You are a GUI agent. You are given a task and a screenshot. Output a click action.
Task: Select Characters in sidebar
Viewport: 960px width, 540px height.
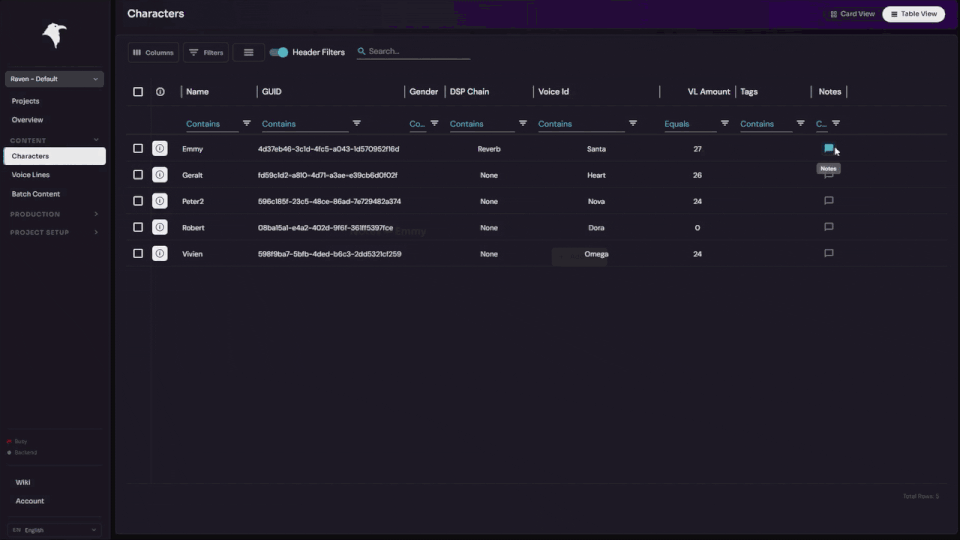point(54,156)
